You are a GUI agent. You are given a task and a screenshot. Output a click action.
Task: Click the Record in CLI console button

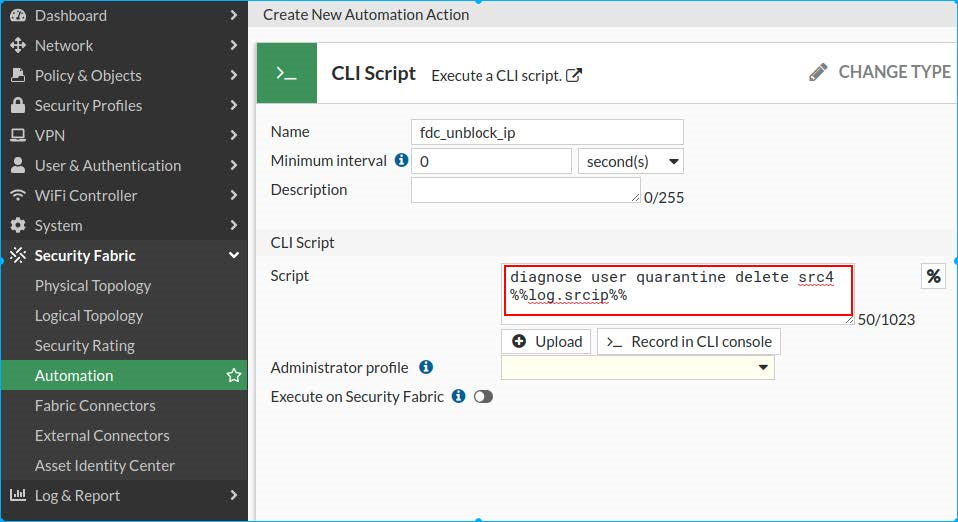click(x=689, y=342)
